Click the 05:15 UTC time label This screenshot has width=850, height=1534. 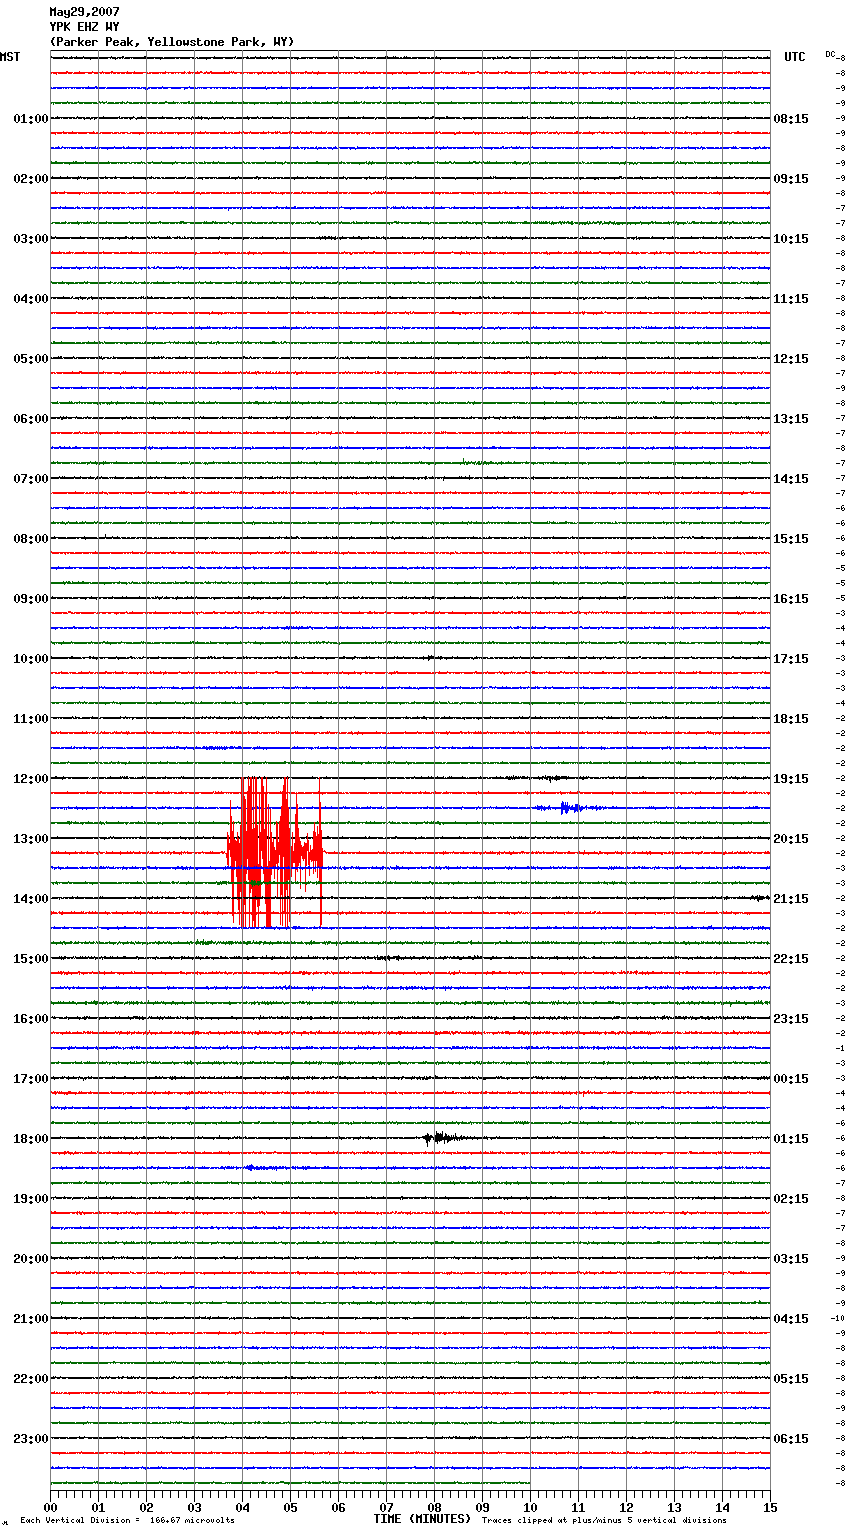coord(791,1379)
